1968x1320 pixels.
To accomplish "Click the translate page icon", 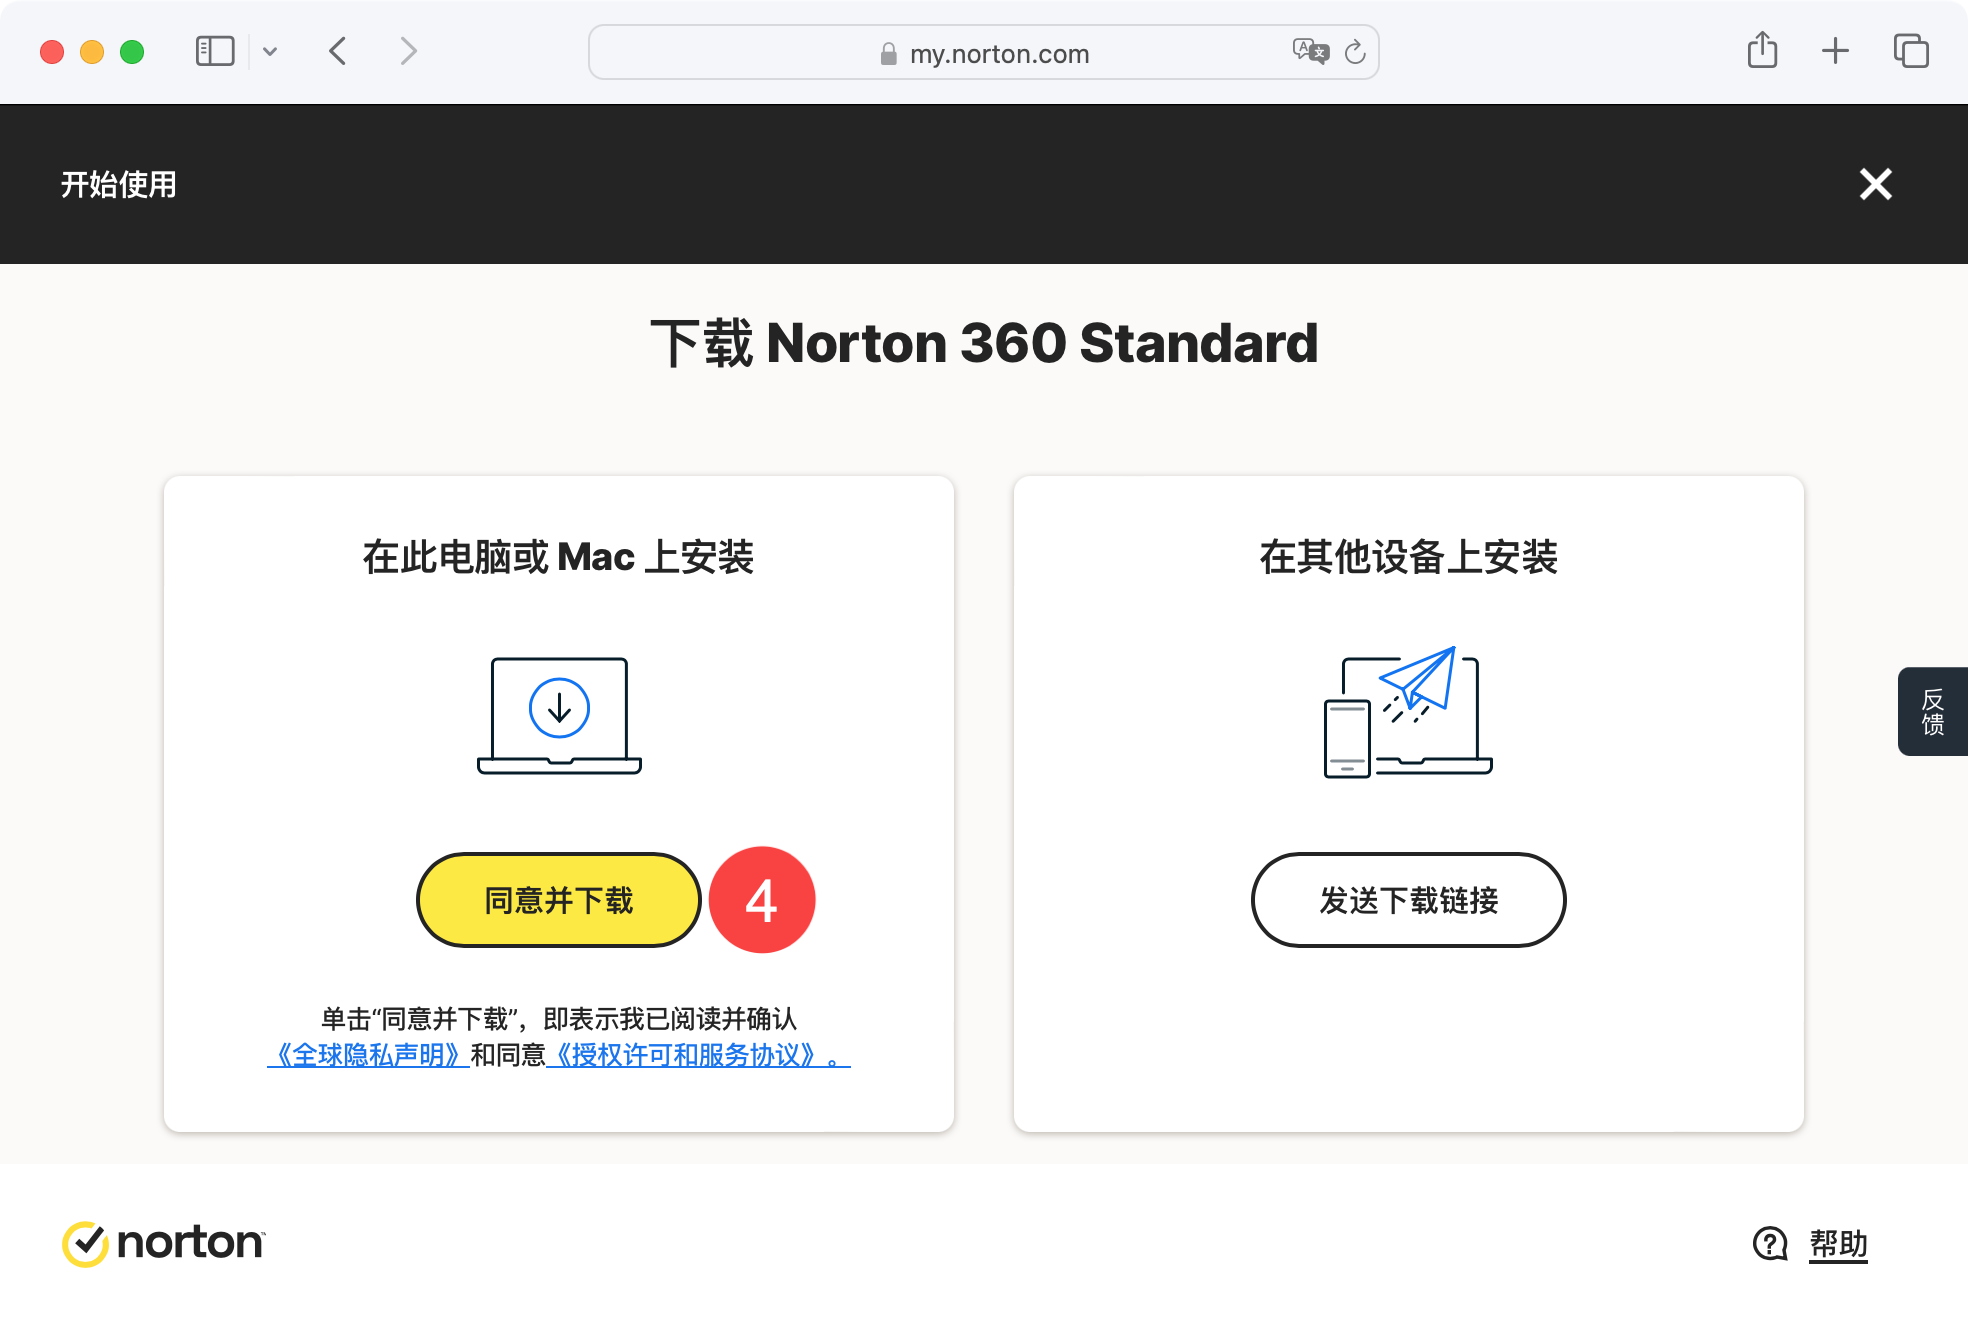I will [1310, 51].
